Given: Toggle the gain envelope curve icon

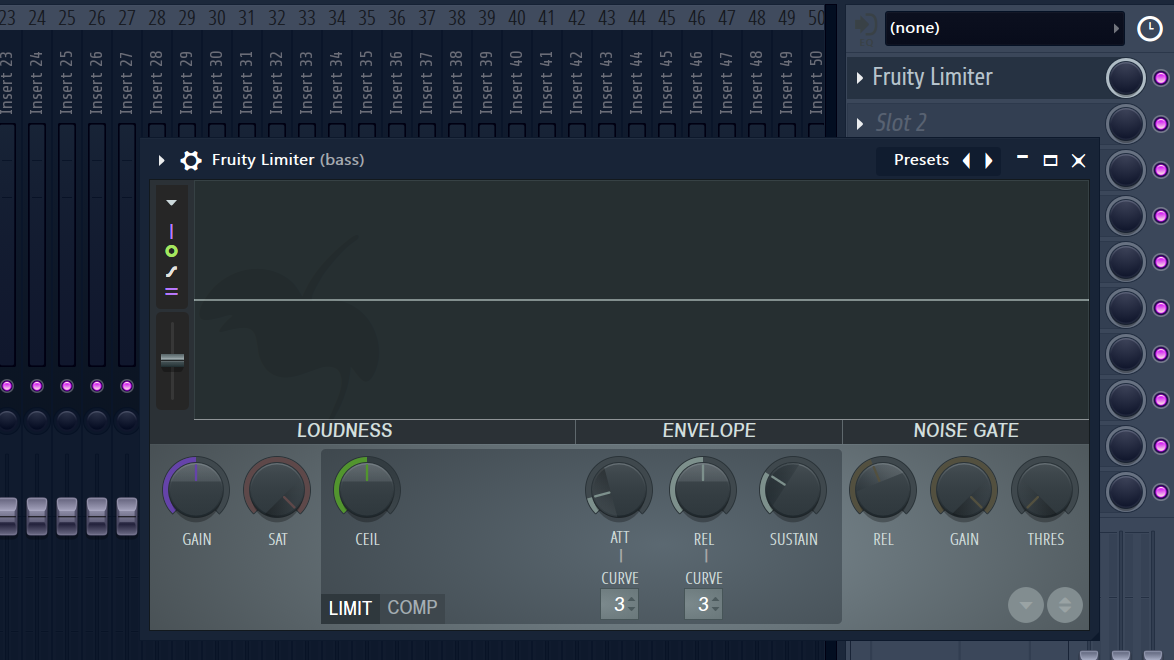Looking at the screenshot, I should point(171,272).
